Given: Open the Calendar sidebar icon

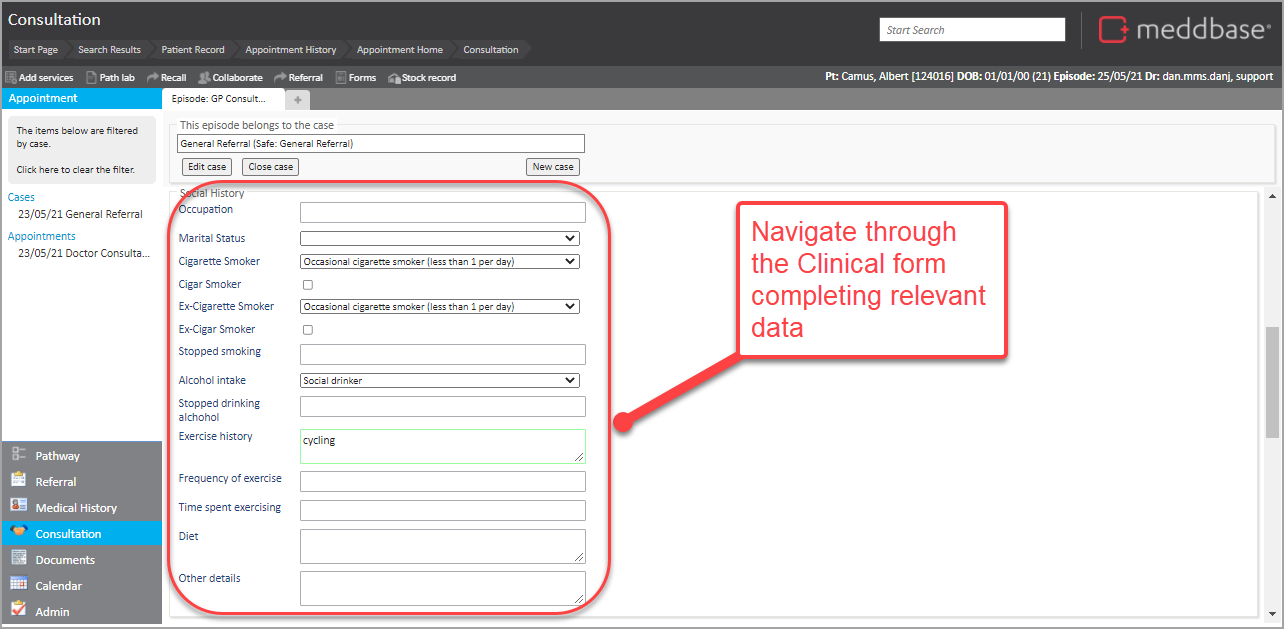Looking at the screenshot, I should tap(19, 585).
